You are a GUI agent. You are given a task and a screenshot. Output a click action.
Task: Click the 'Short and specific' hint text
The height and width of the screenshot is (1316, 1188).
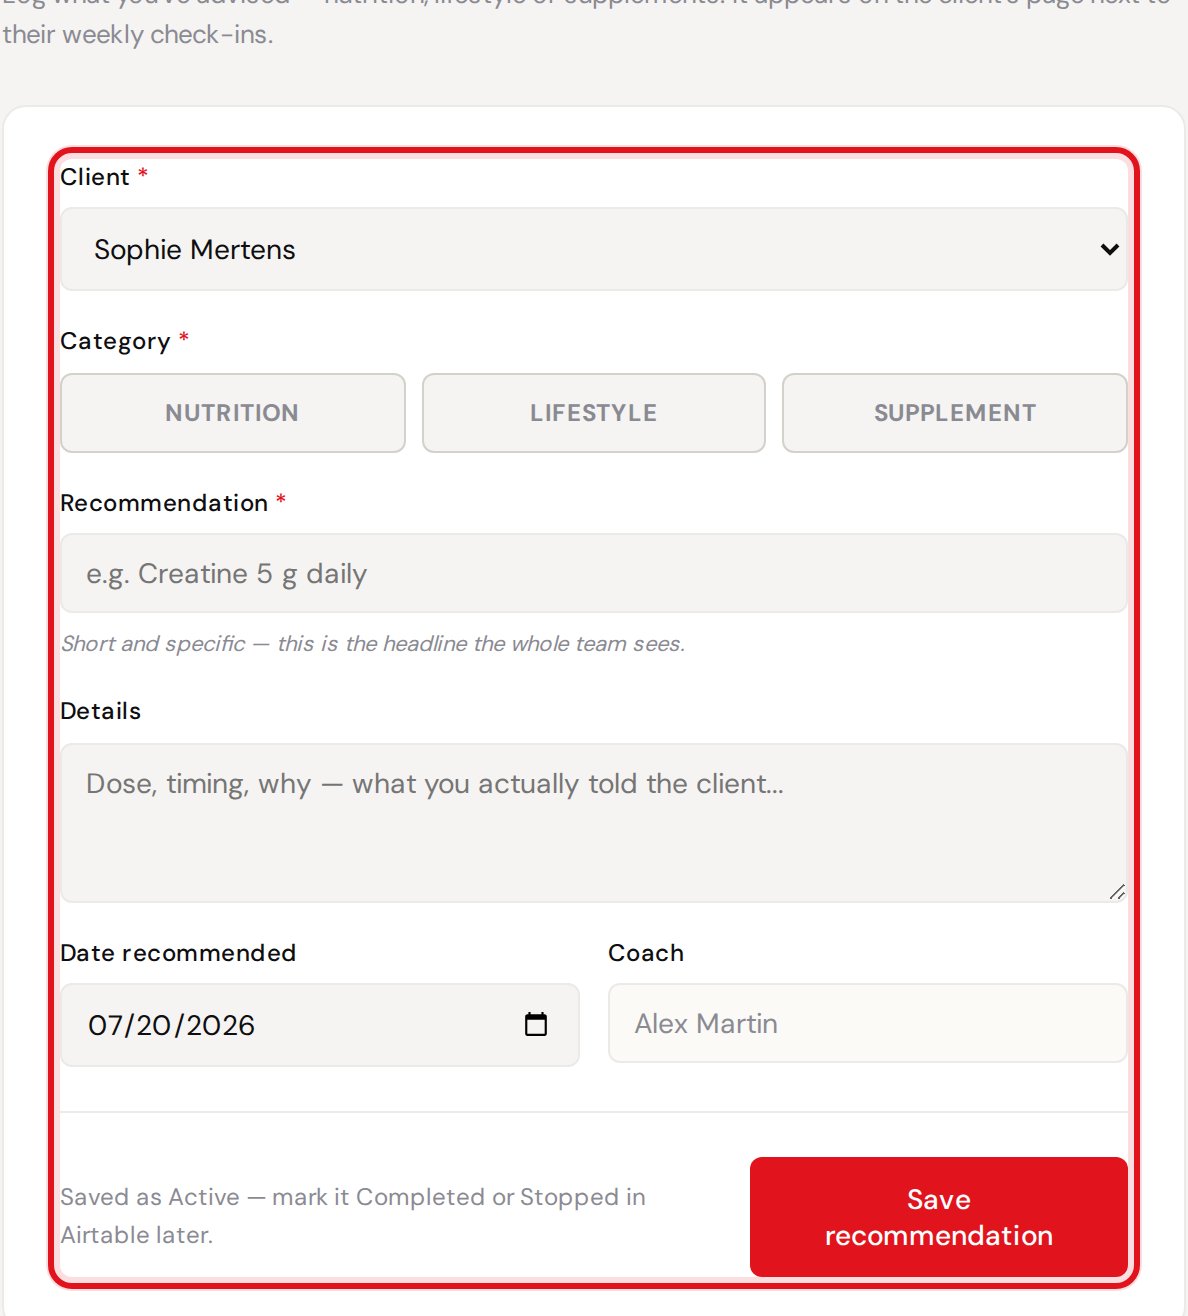[373, 644]
